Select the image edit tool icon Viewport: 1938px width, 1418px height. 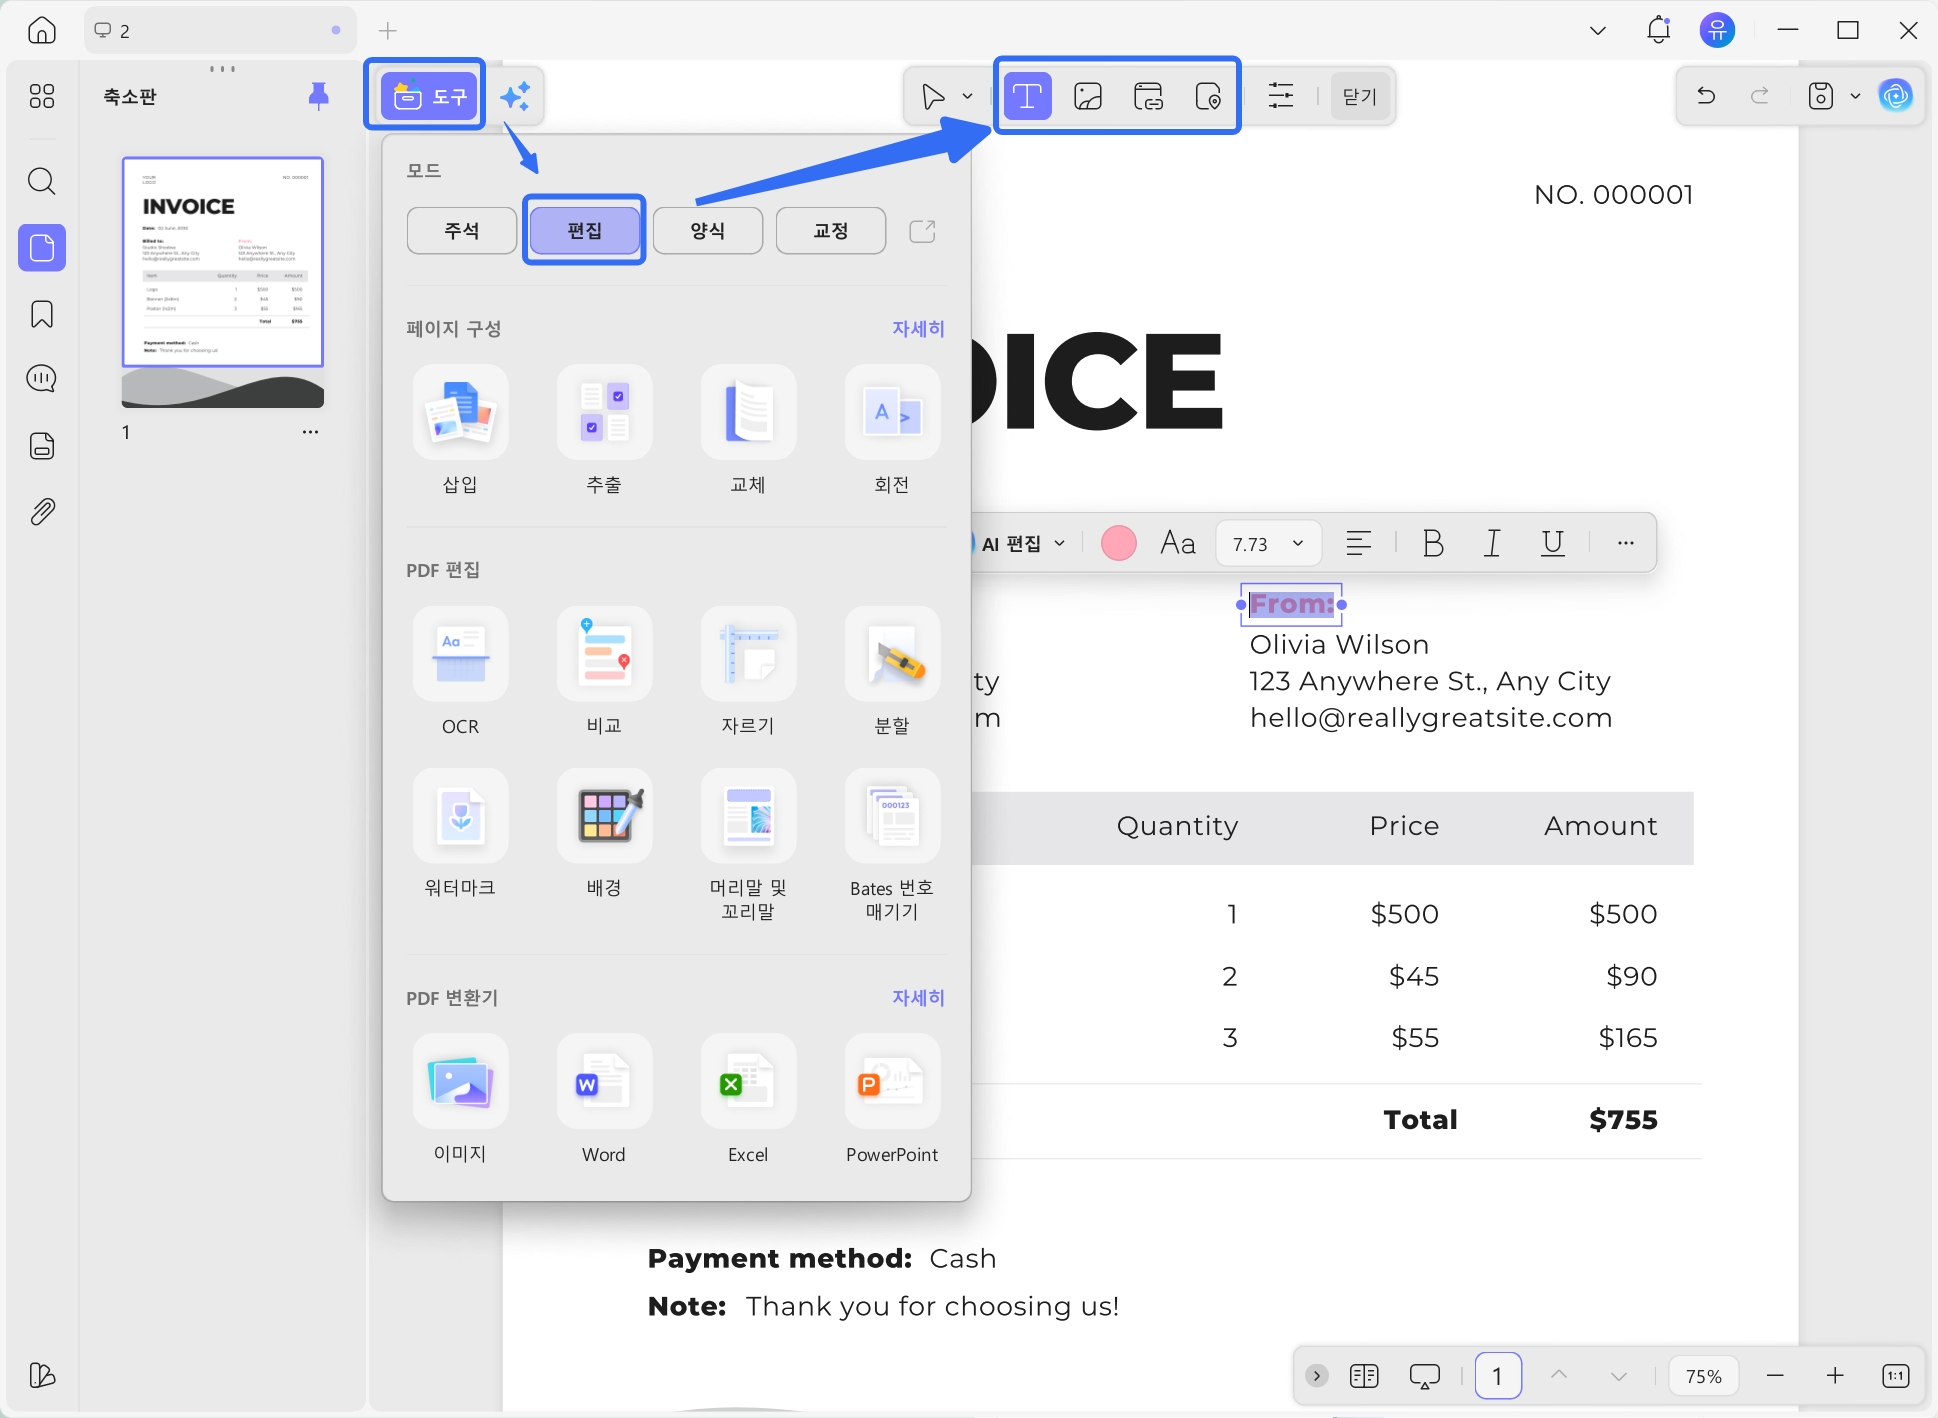pos(1088,96)
